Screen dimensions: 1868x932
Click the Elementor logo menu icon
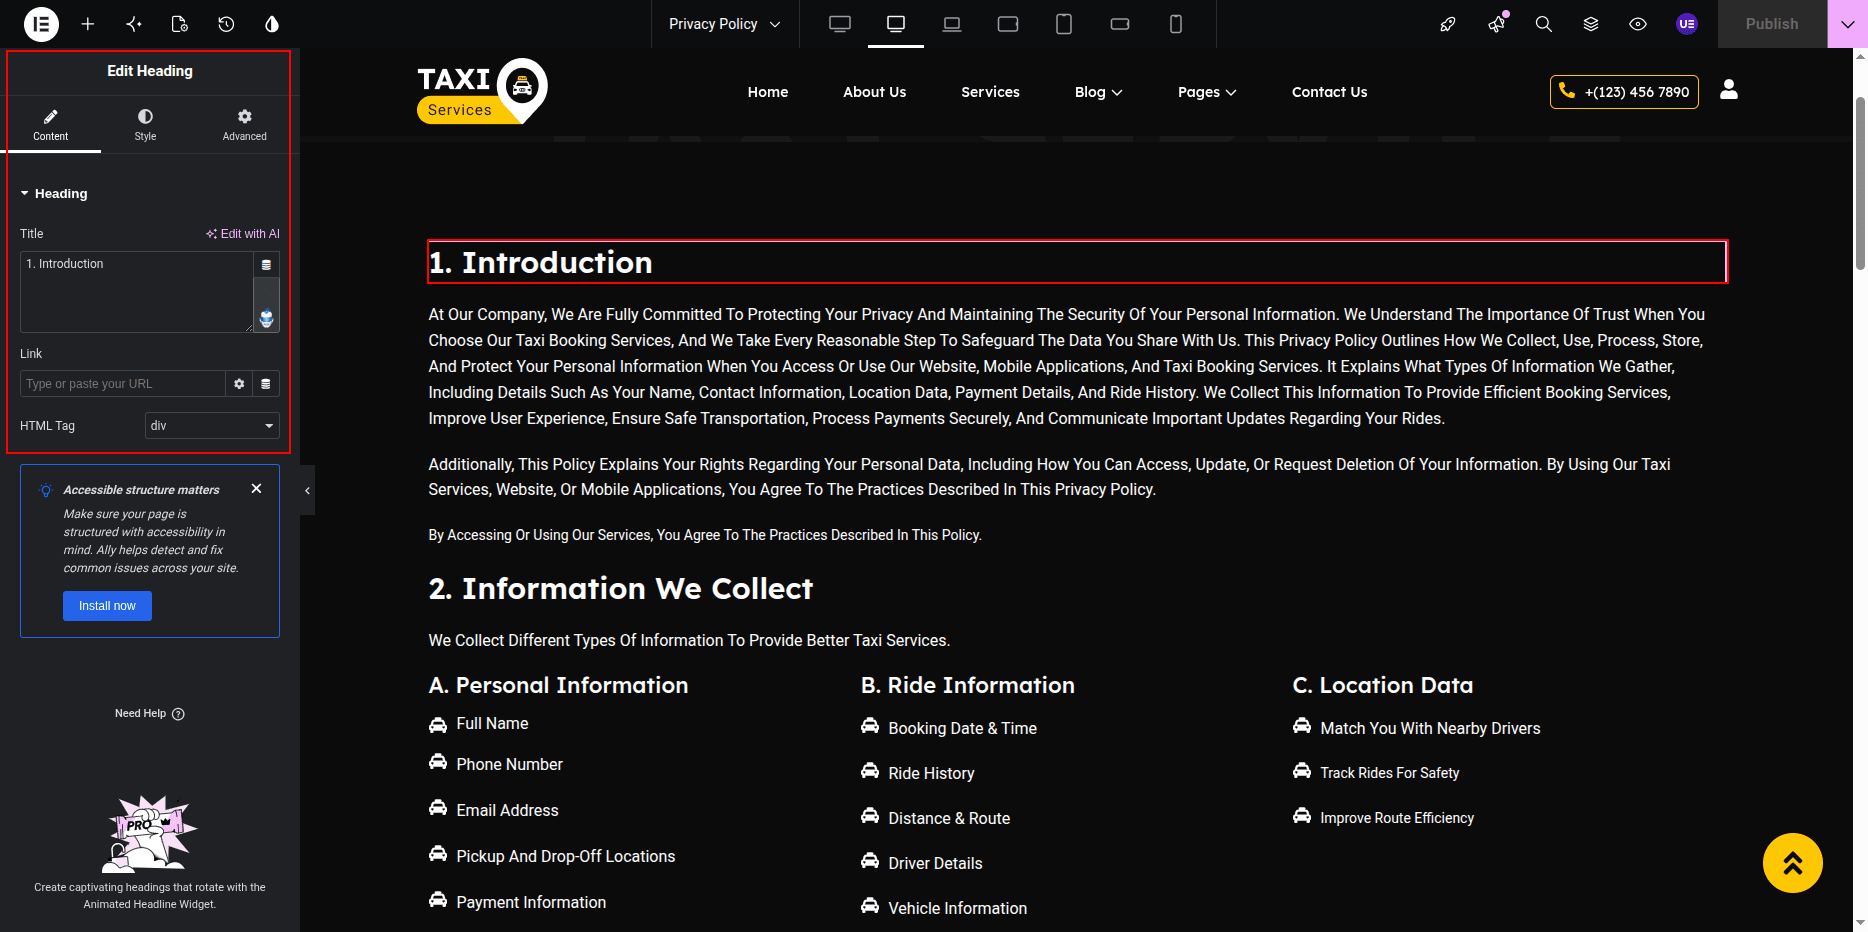tap(41, 24)
